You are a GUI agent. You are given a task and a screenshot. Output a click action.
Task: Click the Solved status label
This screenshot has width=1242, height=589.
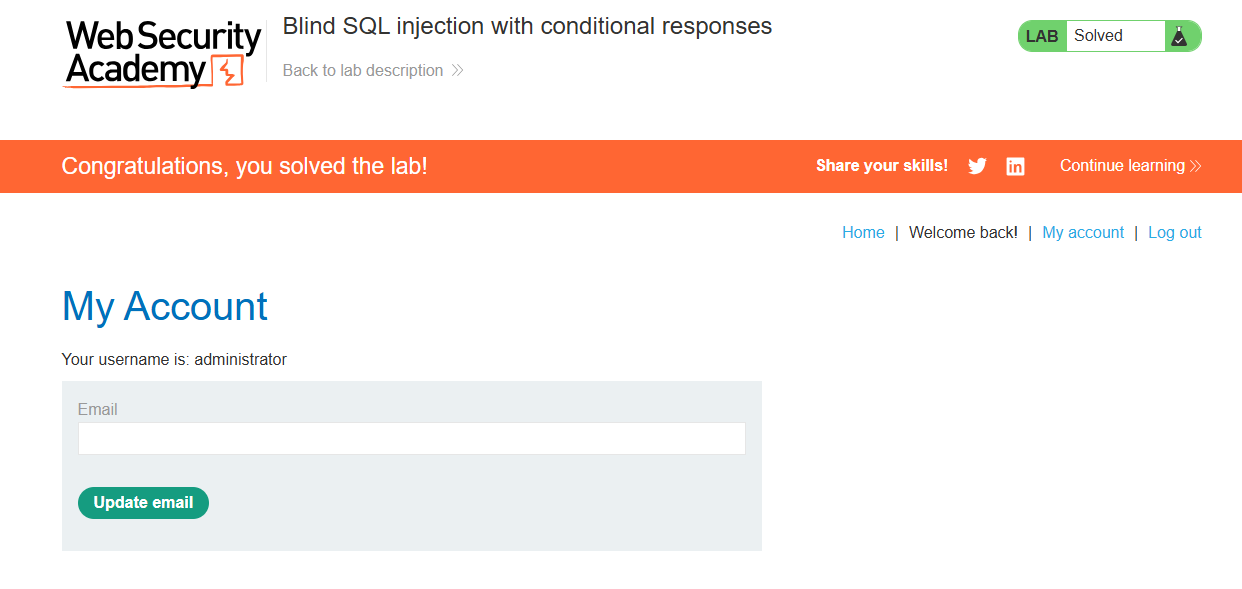coord(1098,36)
